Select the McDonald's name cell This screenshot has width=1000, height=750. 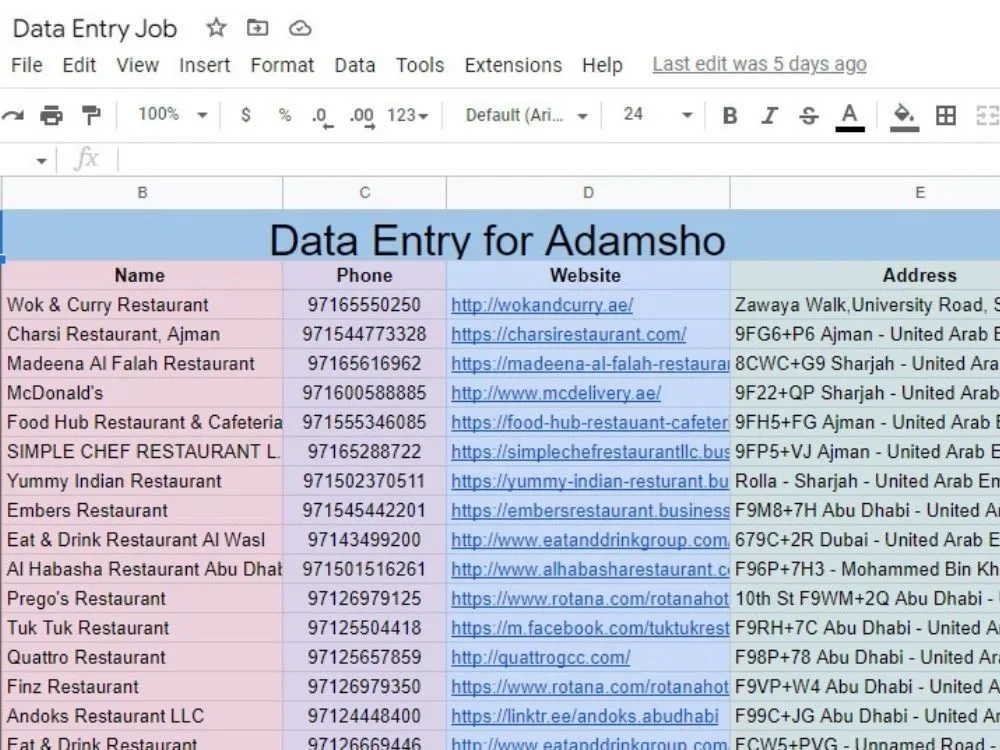pos(142,393)
